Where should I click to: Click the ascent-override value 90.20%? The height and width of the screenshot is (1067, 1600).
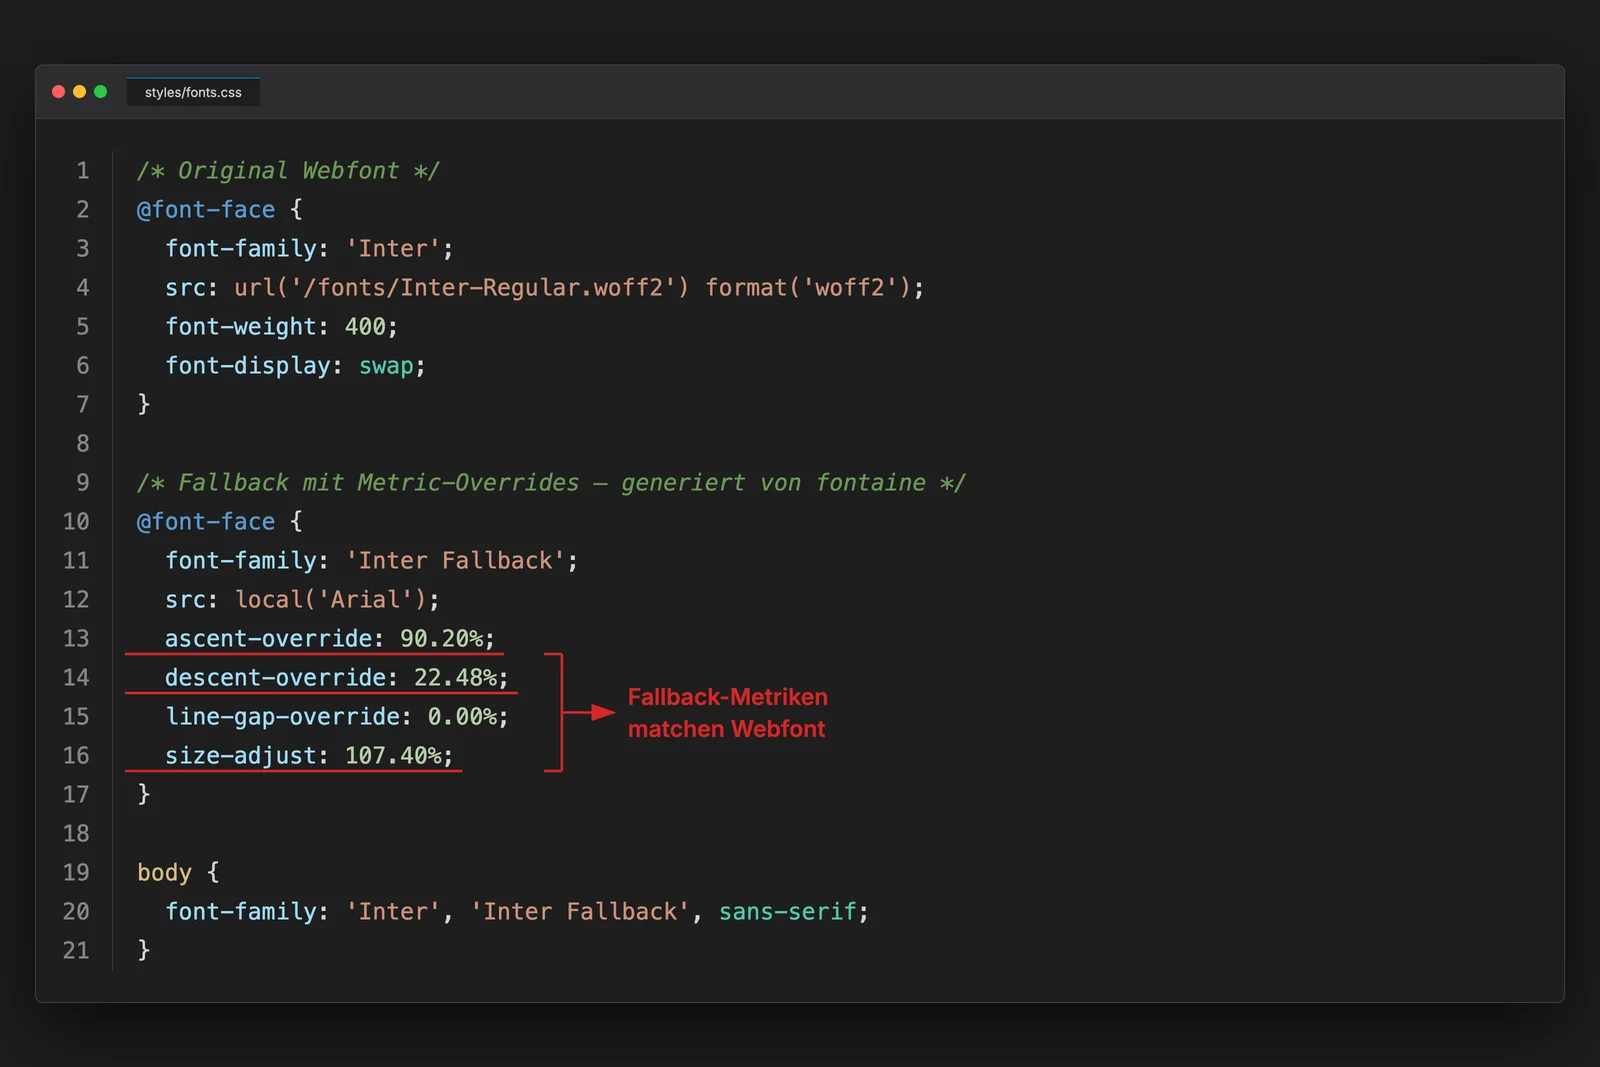(x=441, y=639)
